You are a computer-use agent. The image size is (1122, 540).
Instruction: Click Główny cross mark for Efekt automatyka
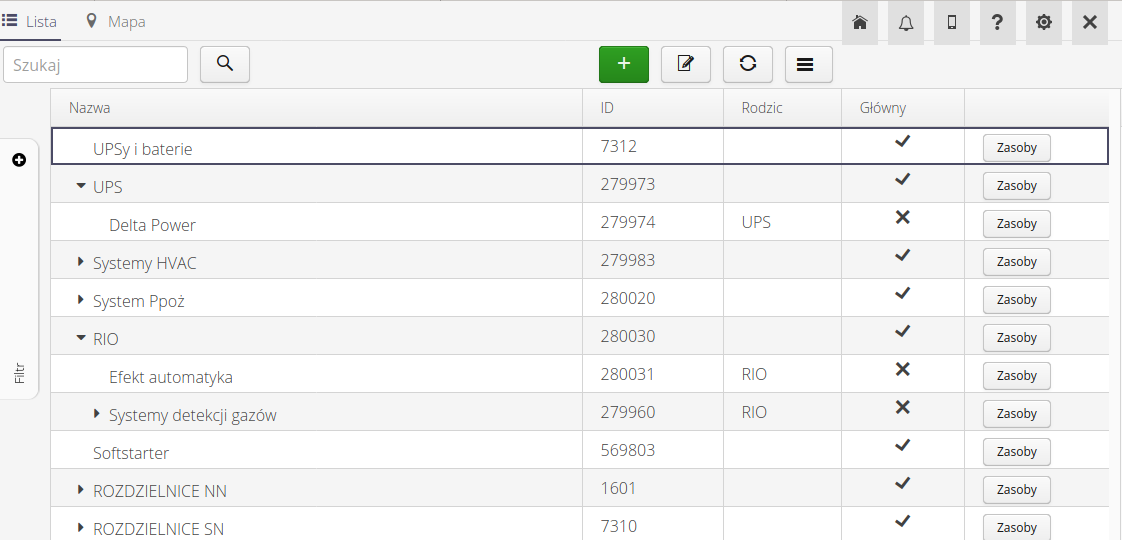coord(902,369)
